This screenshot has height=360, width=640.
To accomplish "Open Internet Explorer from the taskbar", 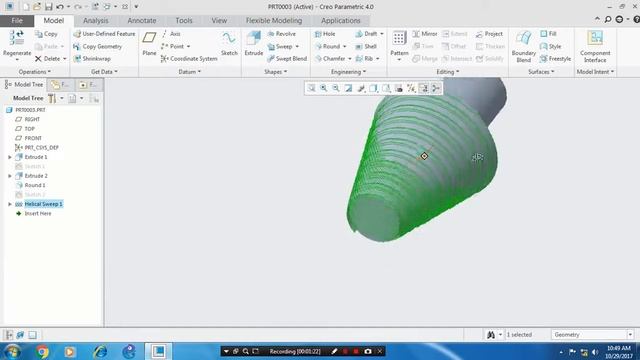I will click(100, 351).
